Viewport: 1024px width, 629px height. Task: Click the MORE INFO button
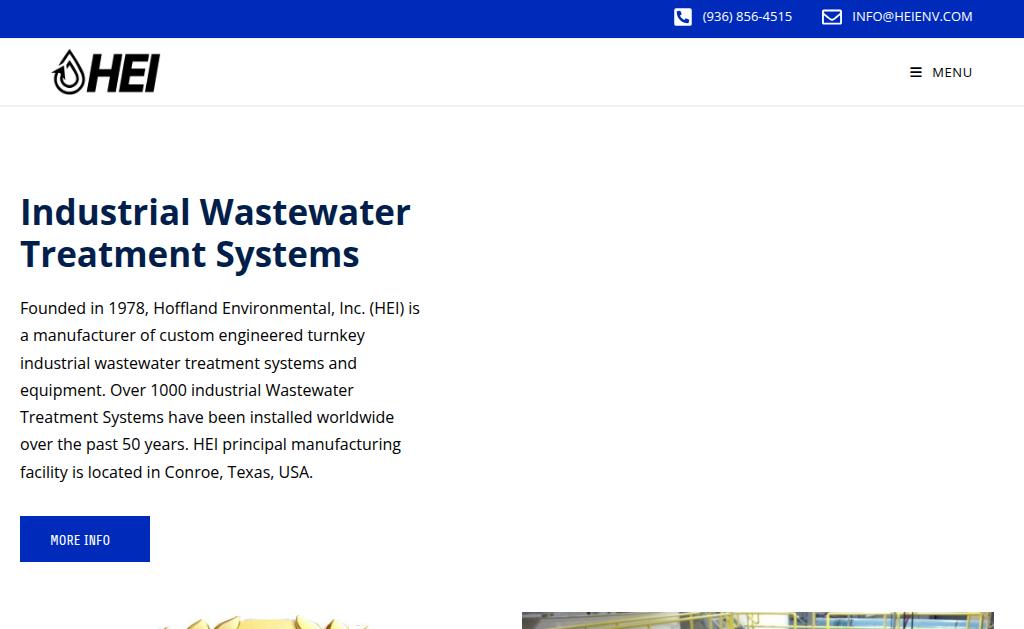point(85,539)
